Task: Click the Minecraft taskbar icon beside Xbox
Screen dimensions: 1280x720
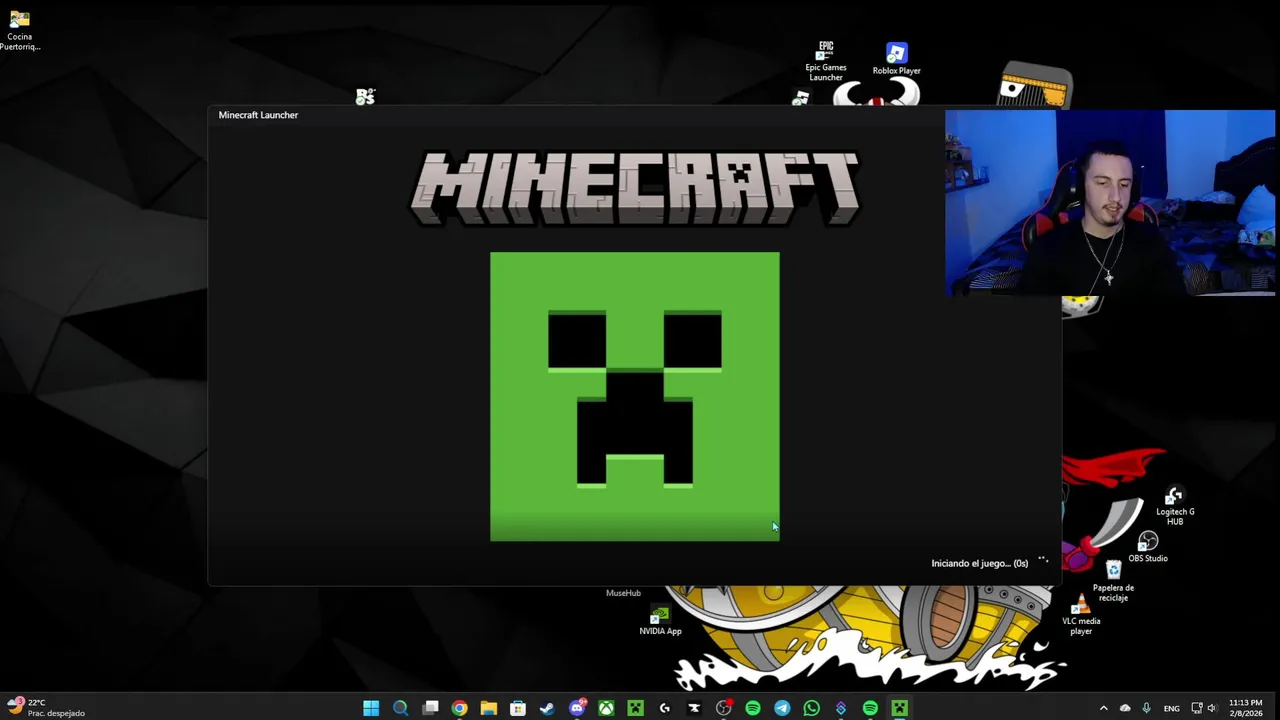Action: (635, 708)
